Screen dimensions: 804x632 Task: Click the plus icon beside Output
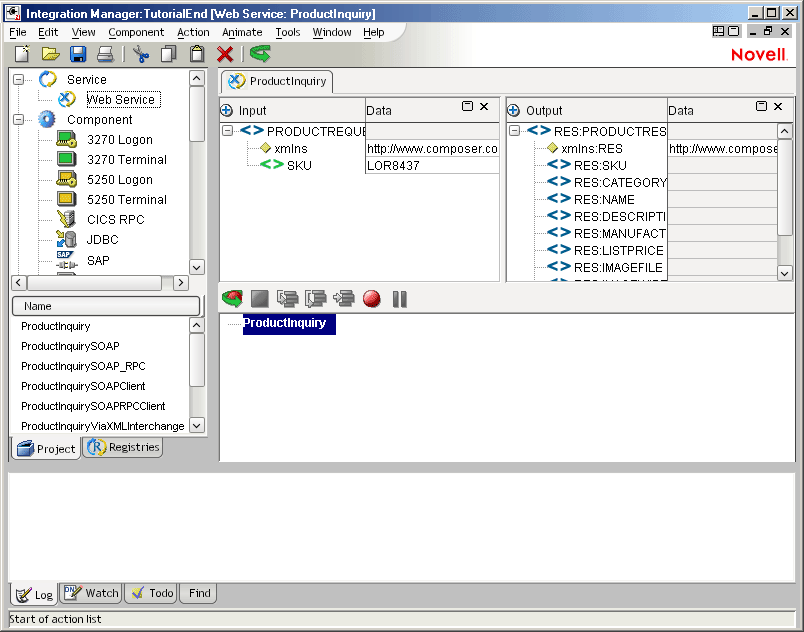513,110
